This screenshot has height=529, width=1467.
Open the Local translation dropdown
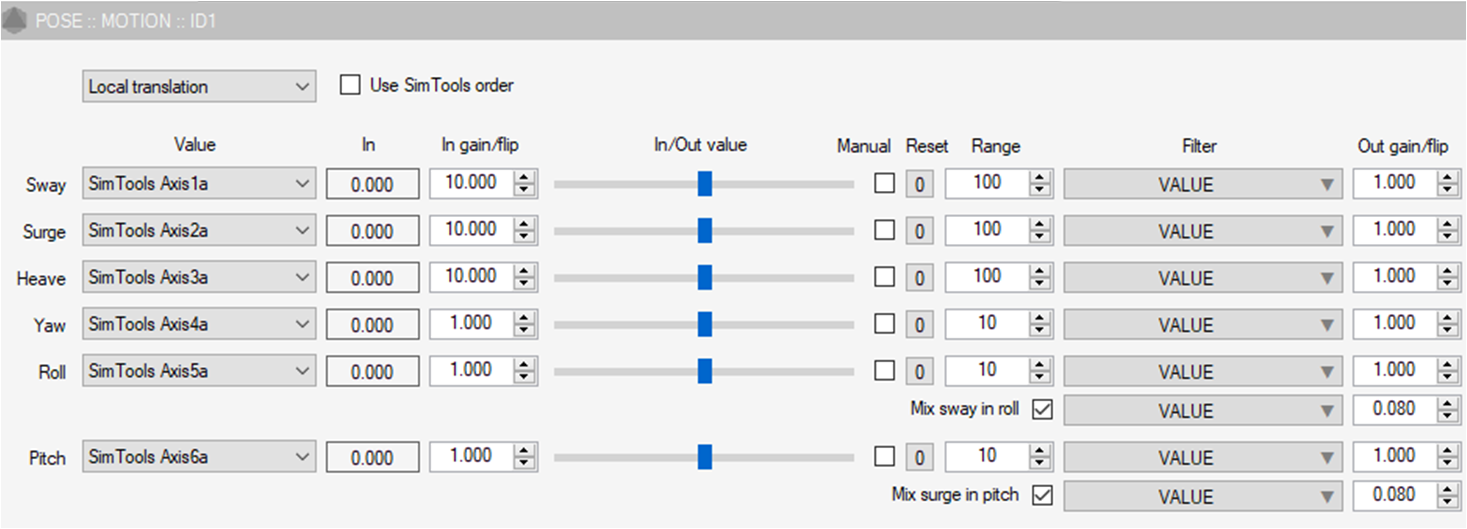coord(199,87)
